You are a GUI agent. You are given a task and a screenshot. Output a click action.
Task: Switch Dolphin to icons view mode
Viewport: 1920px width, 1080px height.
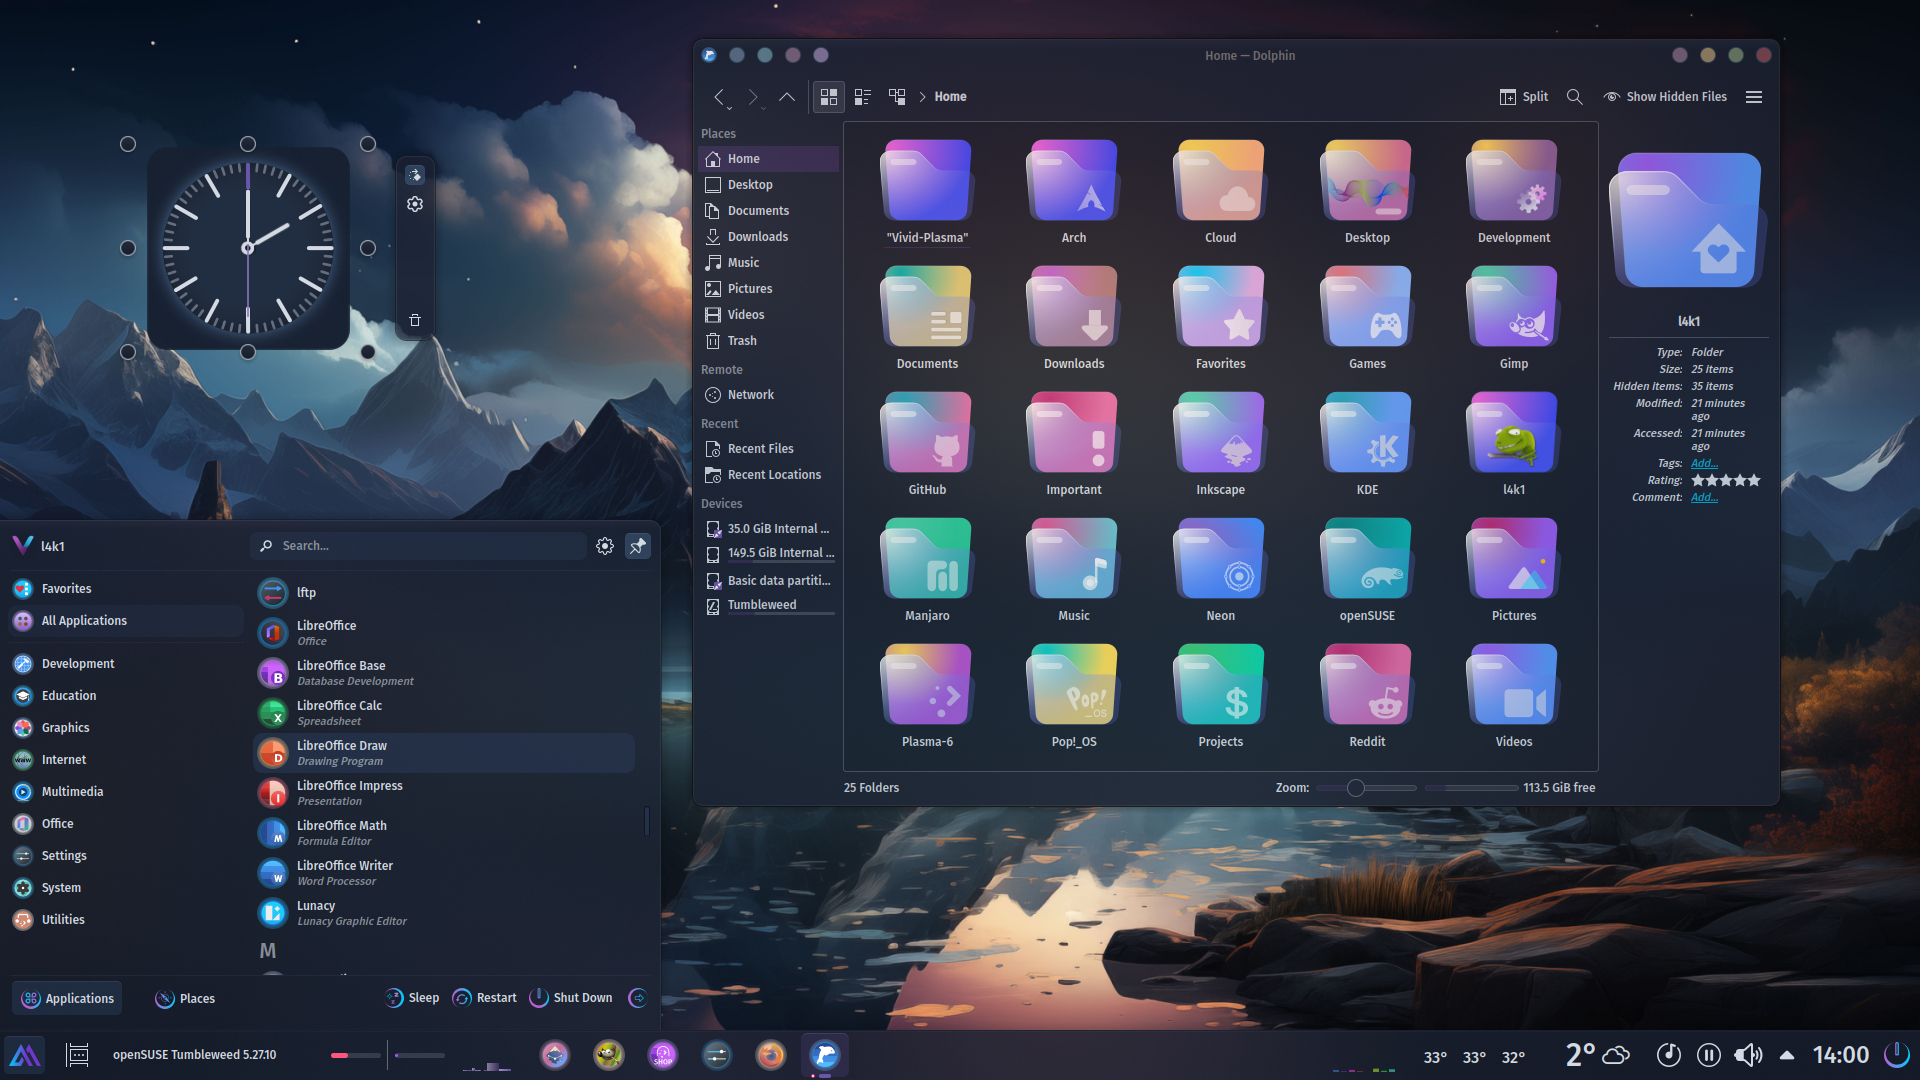tap(828, 96)
